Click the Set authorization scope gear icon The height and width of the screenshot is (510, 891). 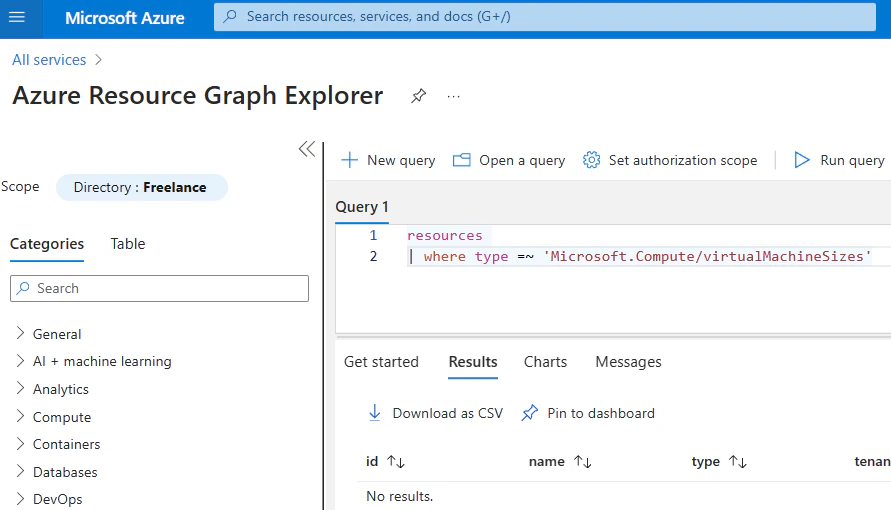click(591, 160)
